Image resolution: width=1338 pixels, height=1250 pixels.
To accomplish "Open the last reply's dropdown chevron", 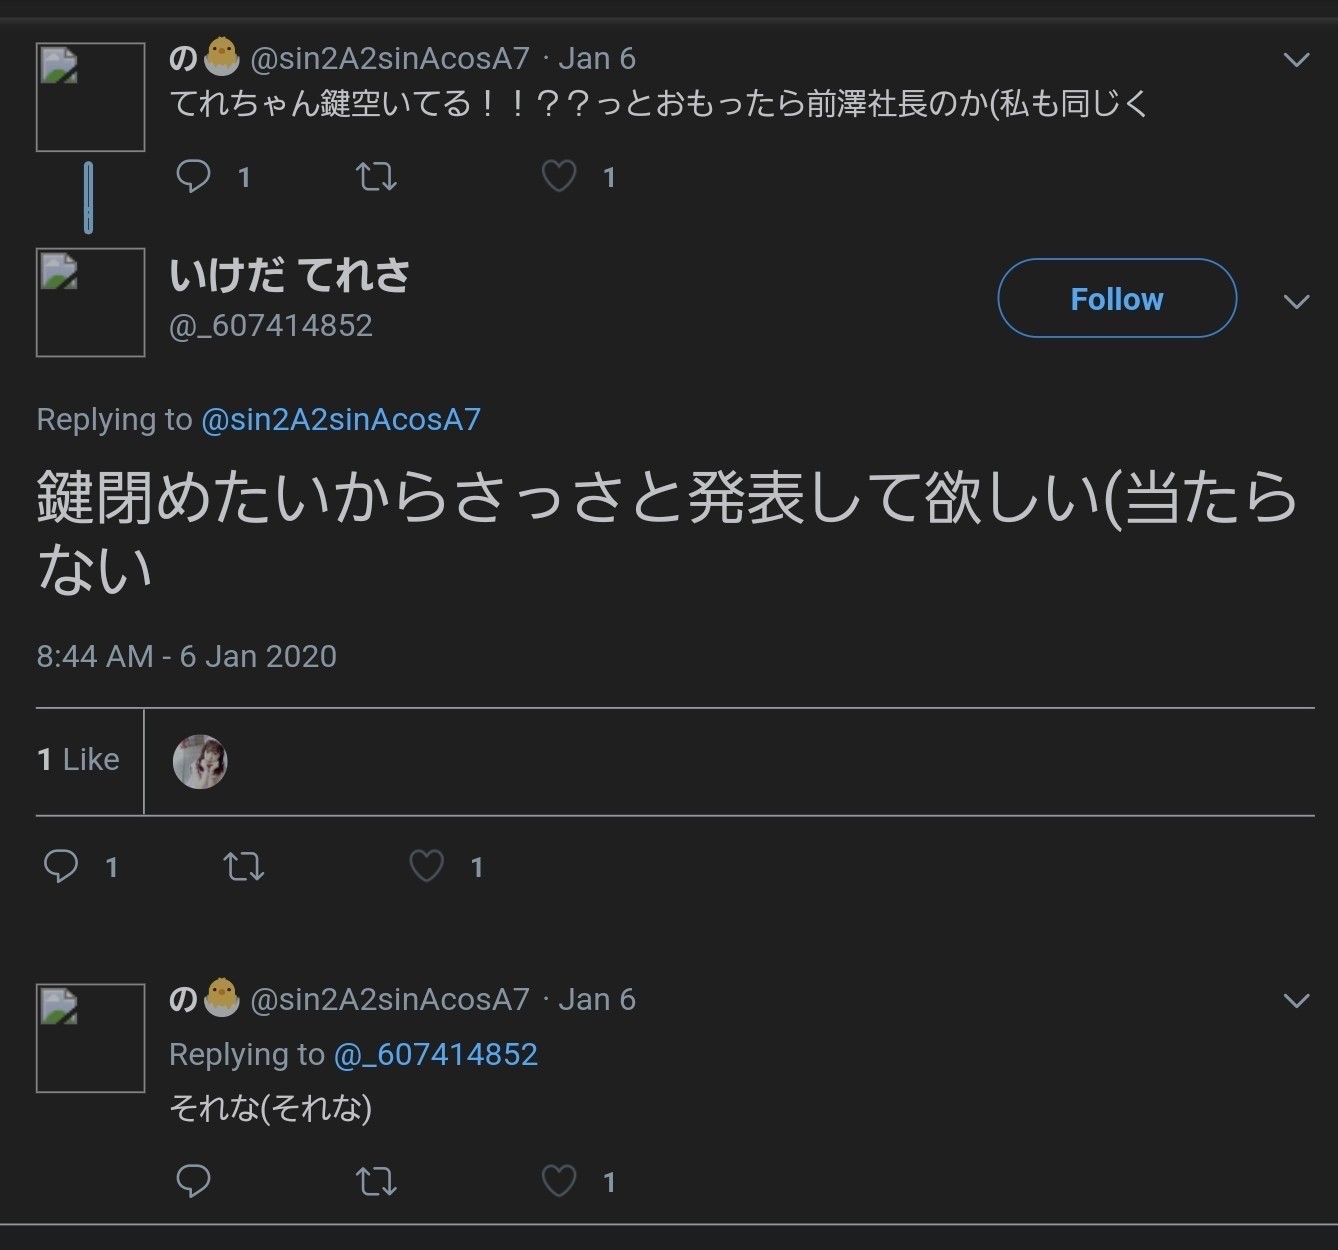I will tap(1296, 1000).
